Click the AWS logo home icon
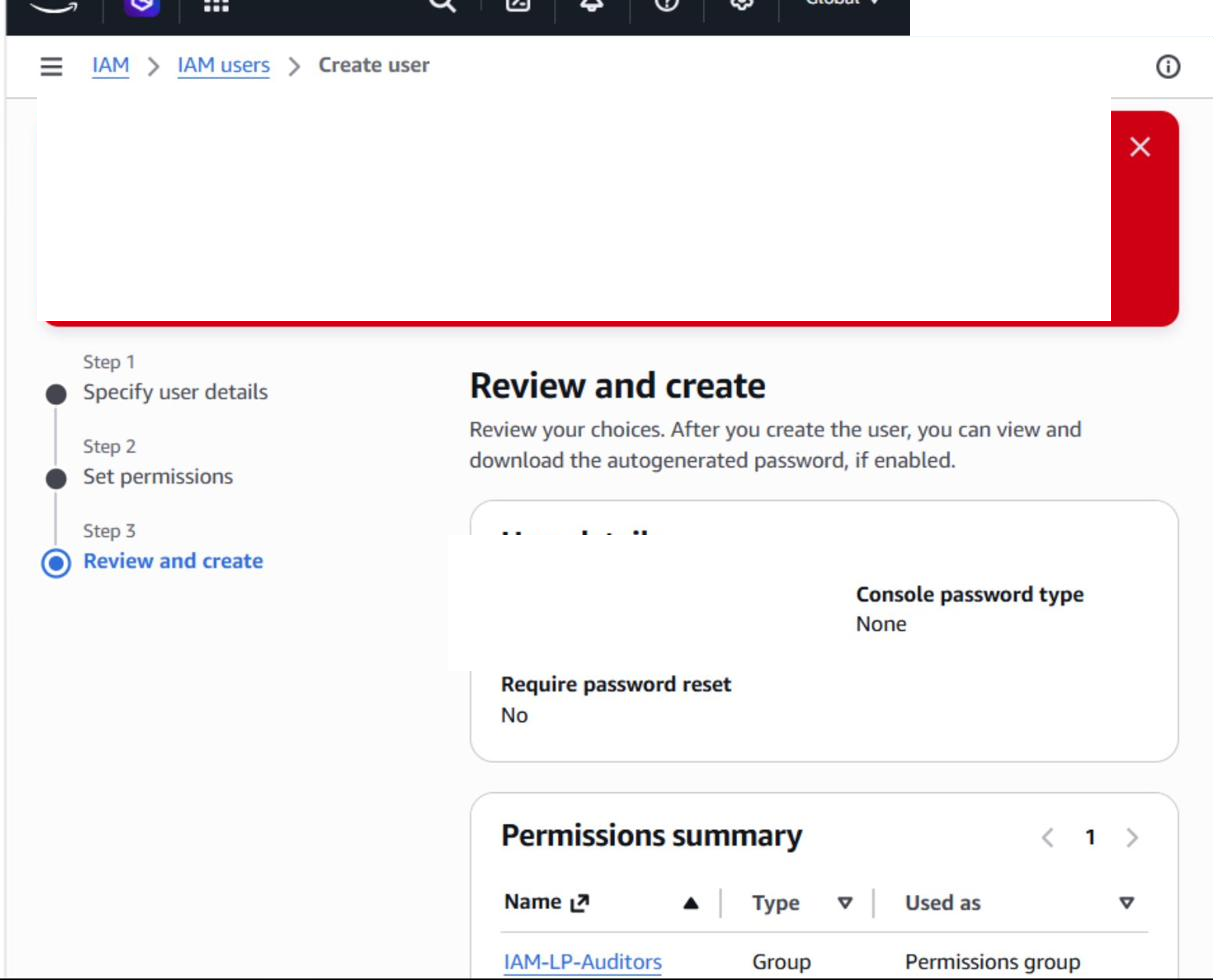 [x=52, y=6]
